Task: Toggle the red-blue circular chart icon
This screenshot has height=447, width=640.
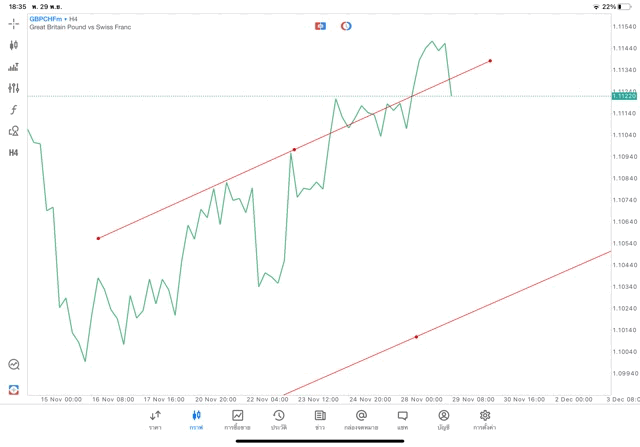Action: 346,25
